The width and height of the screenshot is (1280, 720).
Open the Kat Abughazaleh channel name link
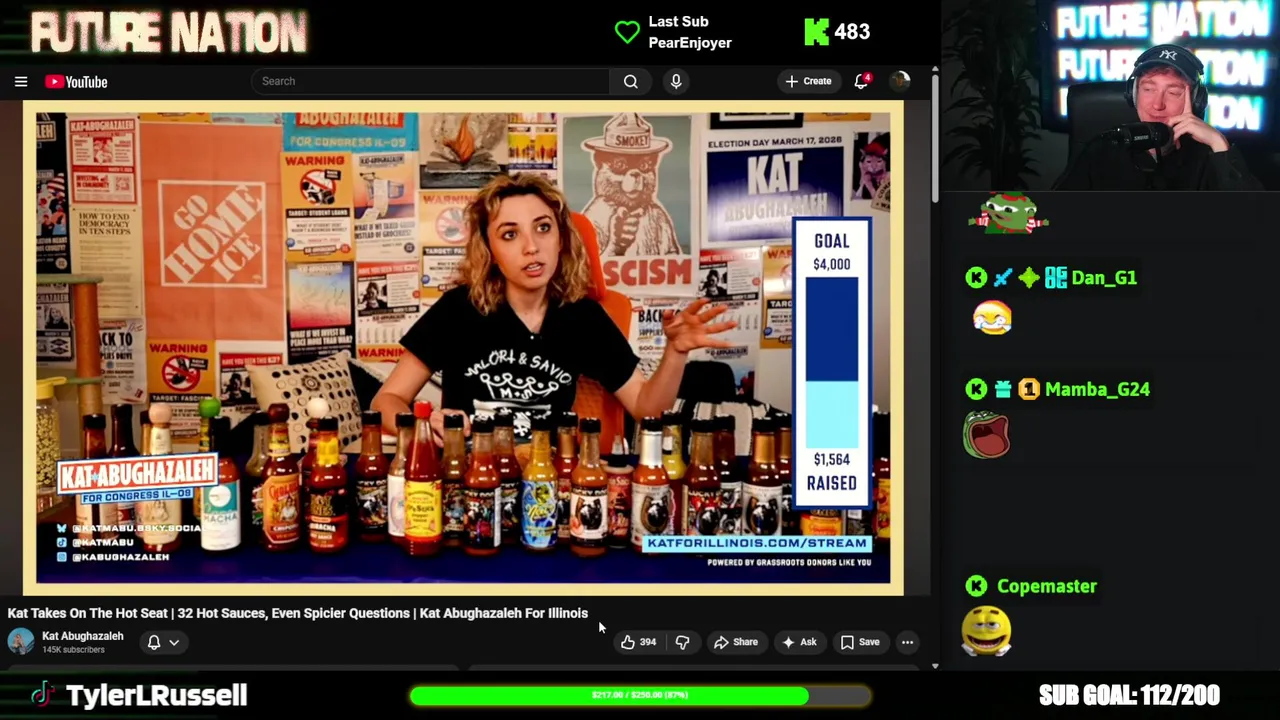tap(82, 636)
